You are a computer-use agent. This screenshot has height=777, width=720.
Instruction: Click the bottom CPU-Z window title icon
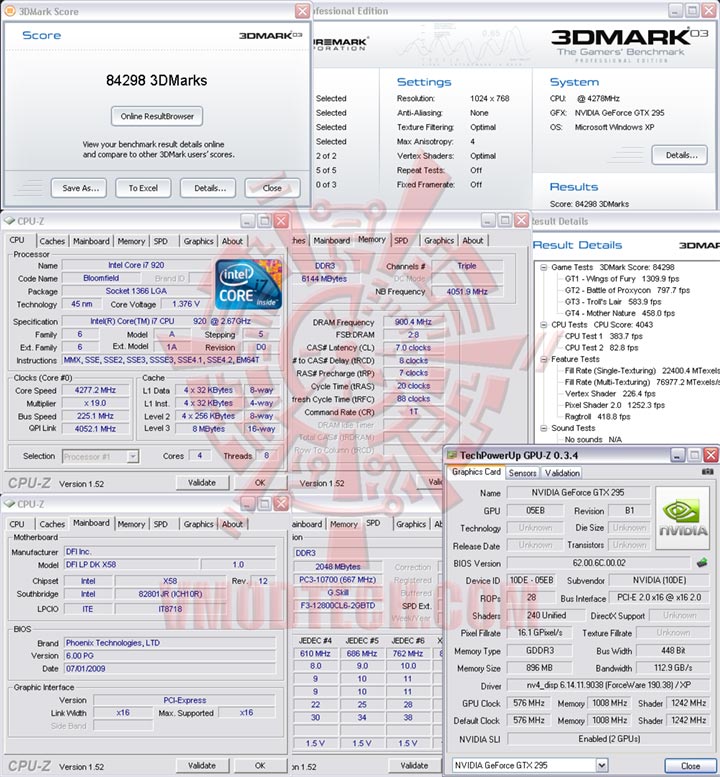pos(9,504)
